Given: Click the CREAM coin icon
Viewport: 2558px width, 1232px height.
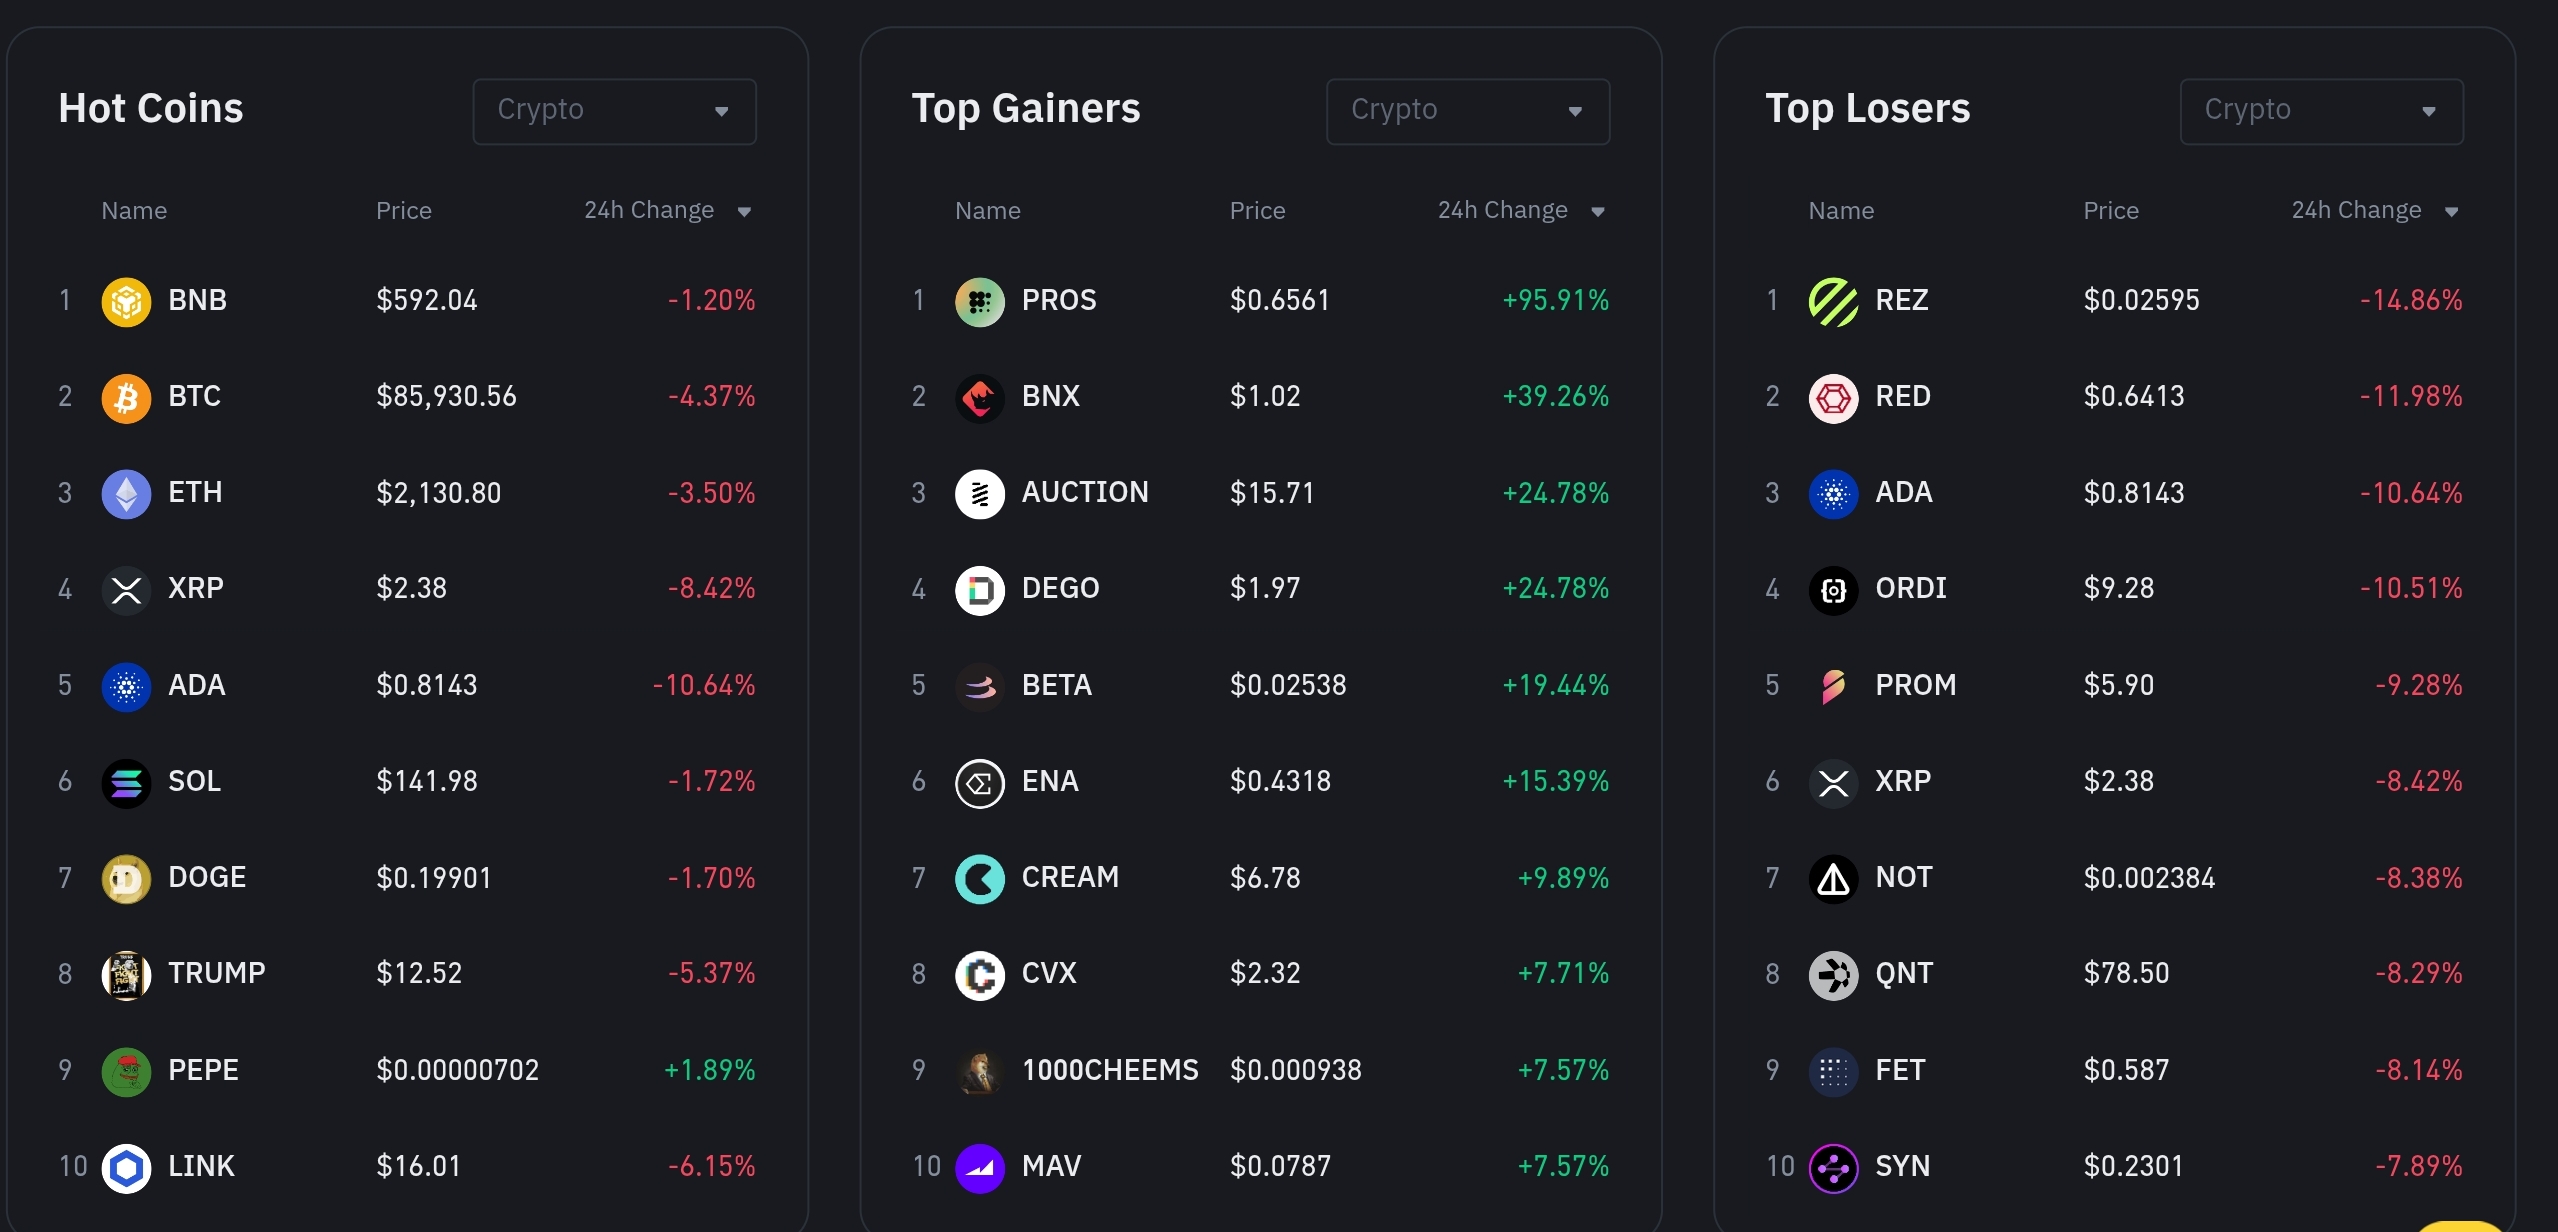Looking at the screenshot, I should (979, 878).
